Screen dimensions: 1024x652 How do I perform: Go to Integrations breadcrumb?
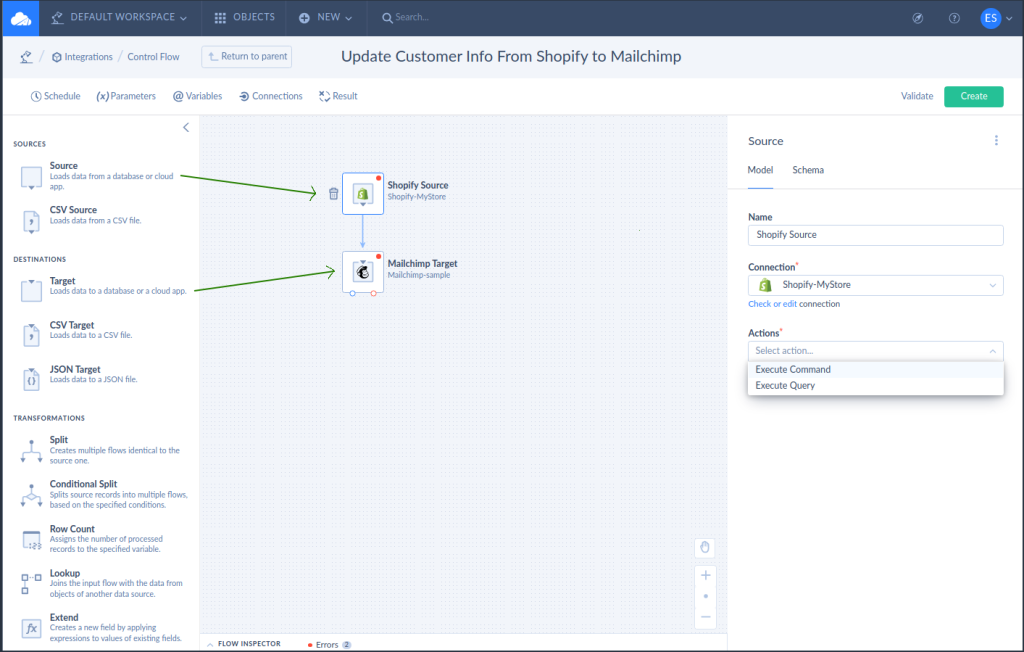coord(82,57)
